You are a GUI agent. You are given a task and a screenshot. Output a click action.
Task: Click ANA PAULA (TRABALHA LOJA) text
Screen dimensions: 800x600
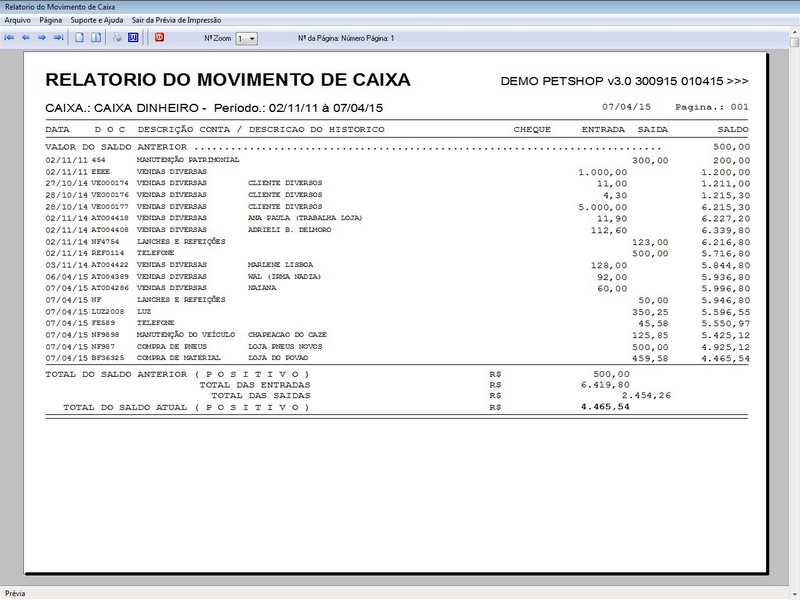pyautogui.click(x=305, y=218)
